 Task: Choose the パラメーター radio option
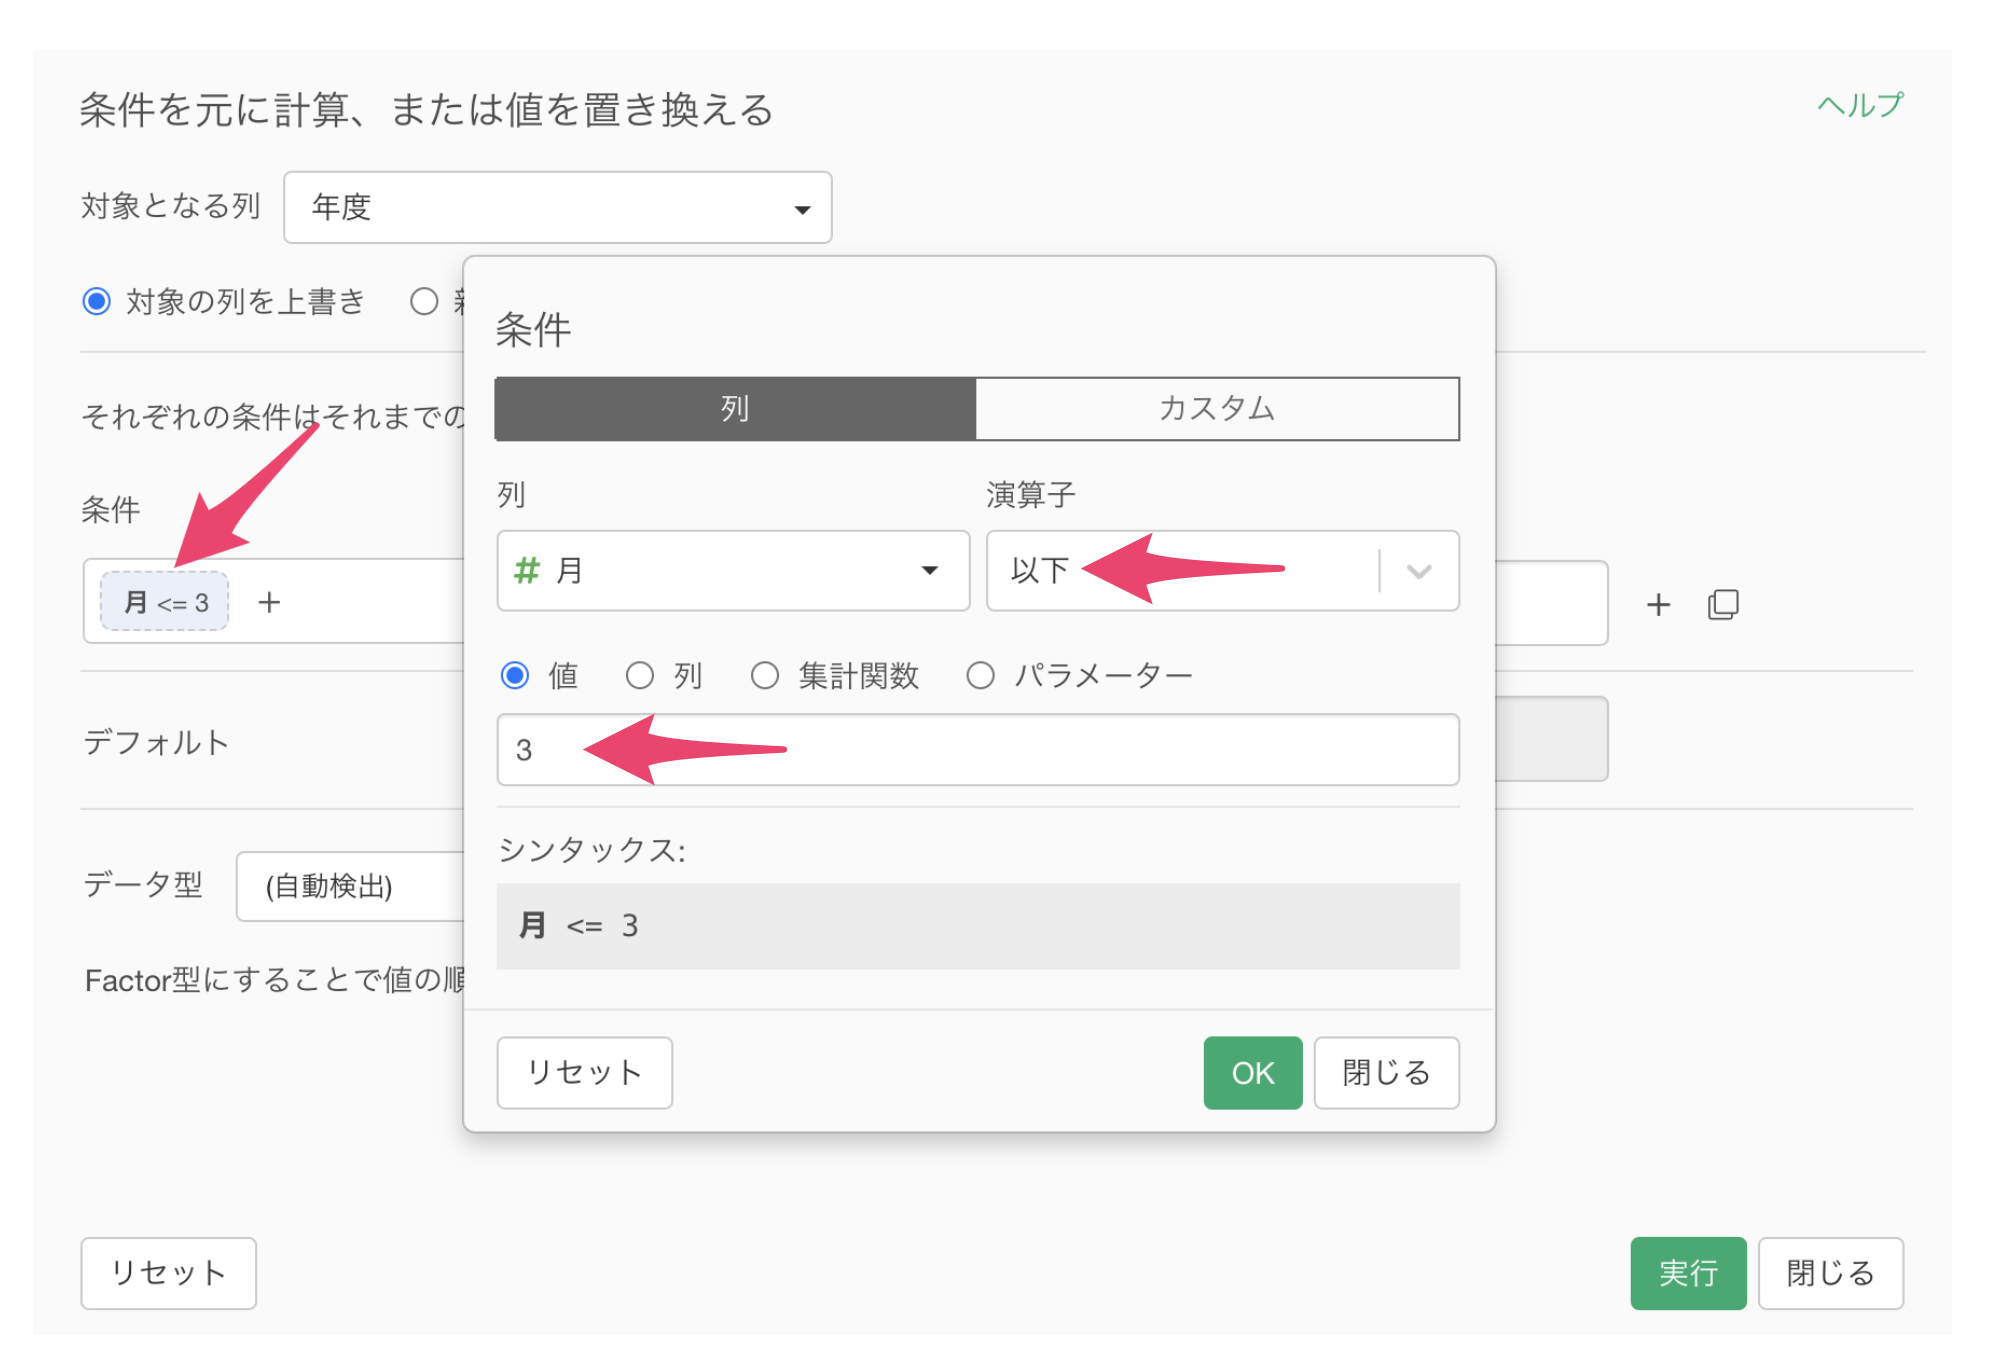coord(980,676)
